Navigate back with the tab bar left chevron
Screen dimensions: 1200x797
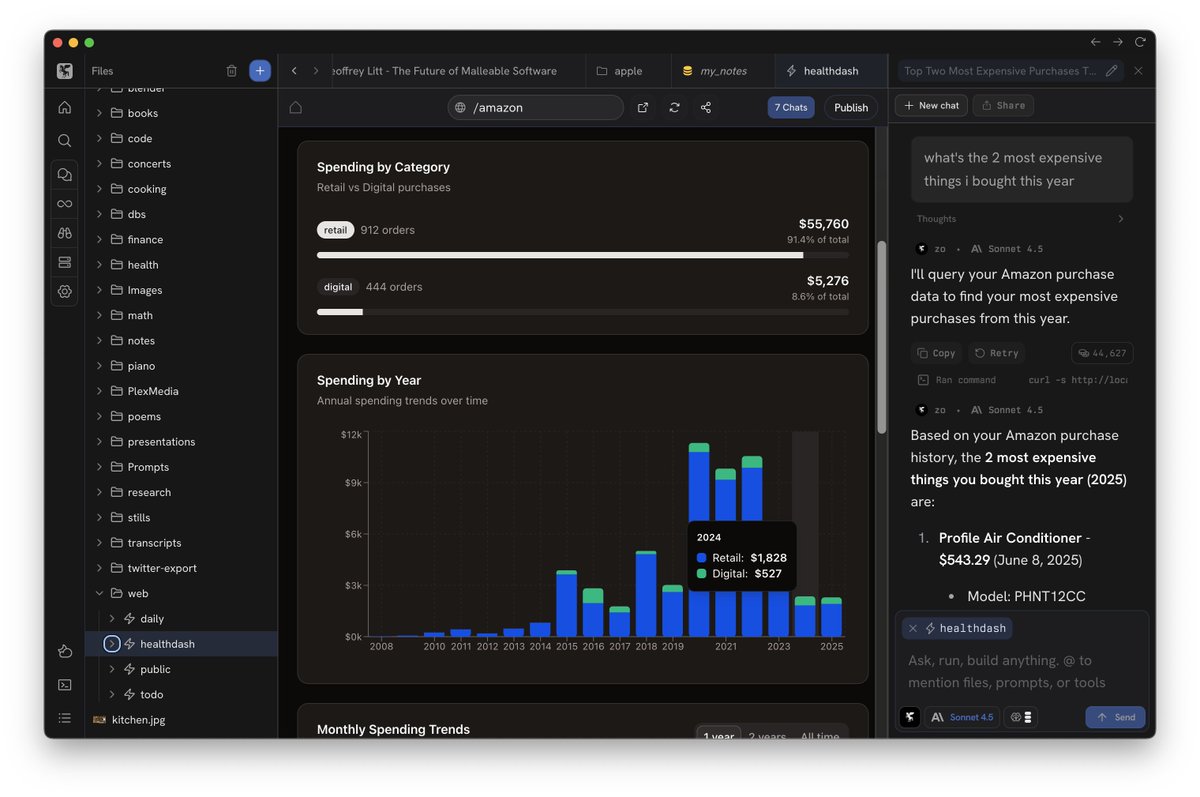(294, 71)
